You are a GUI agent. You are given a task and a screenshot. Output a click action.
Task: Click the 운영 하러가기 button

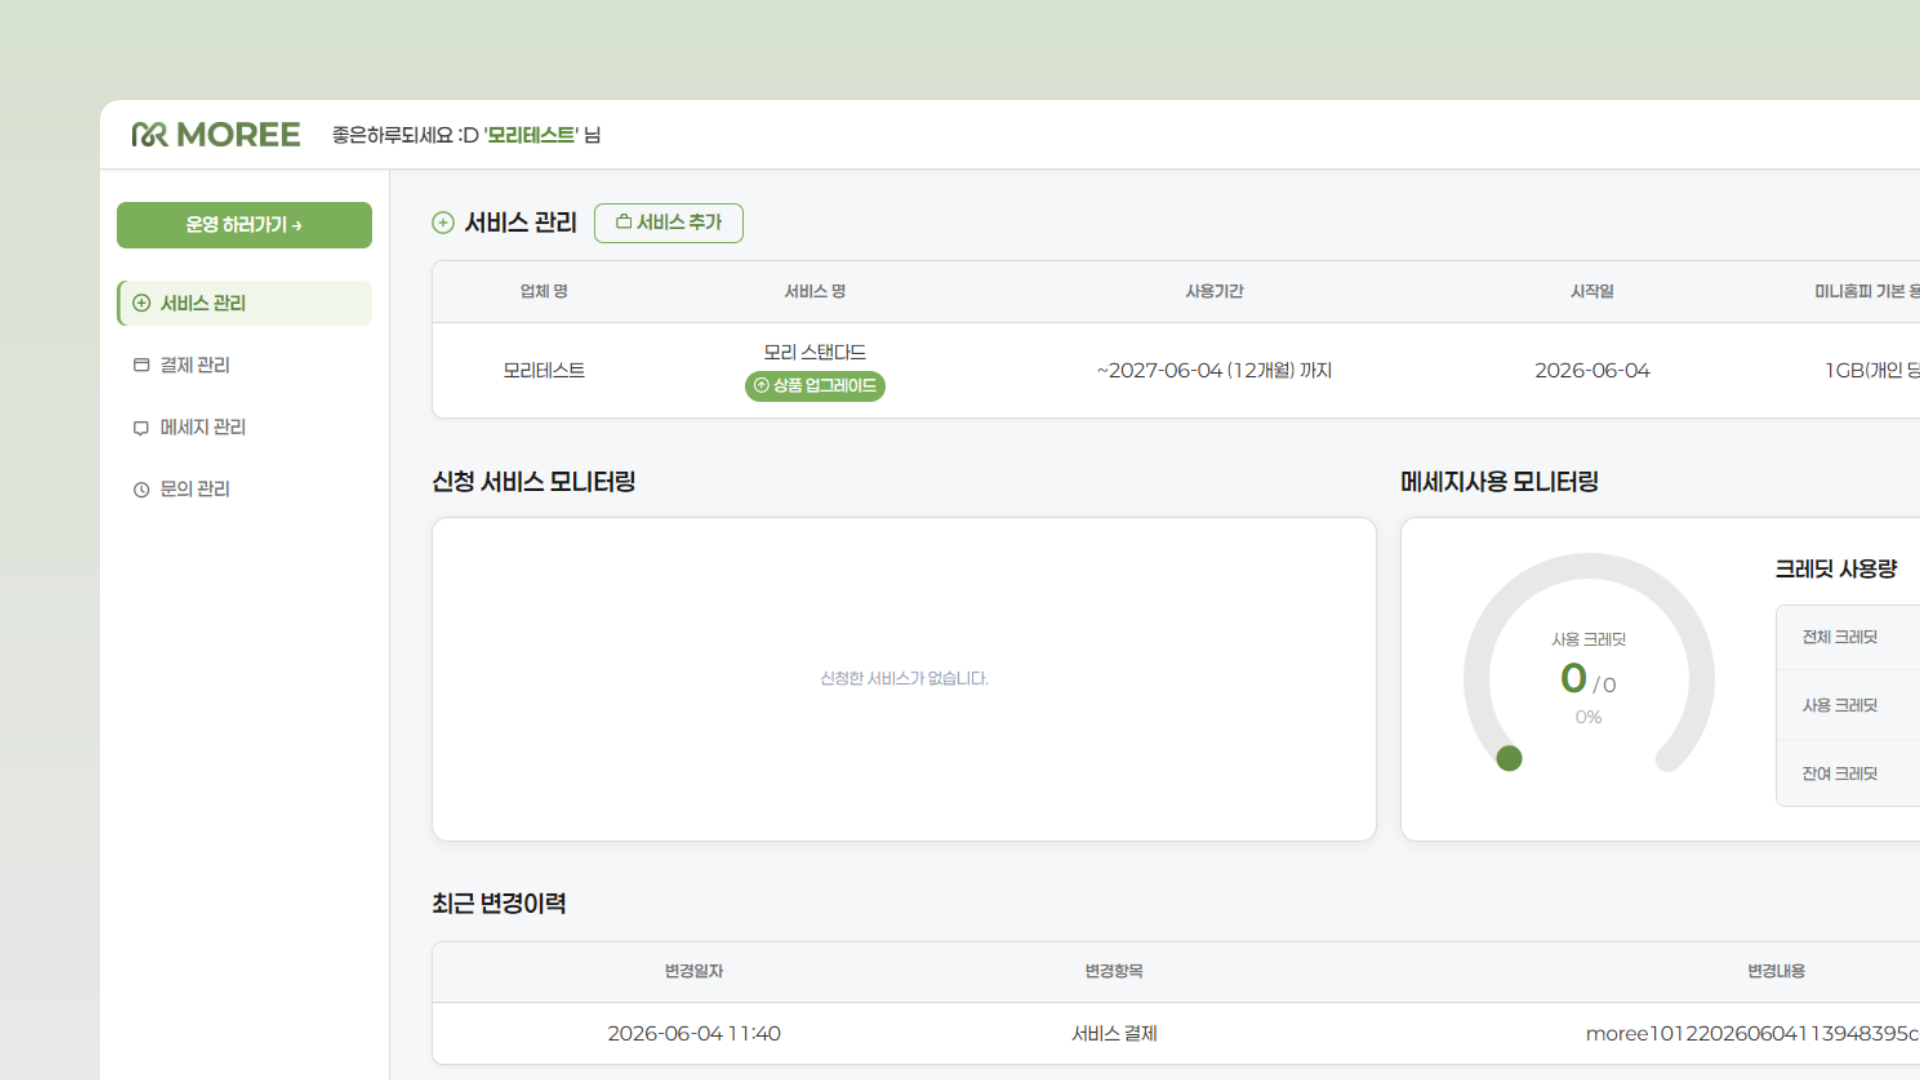click(x=244, y=225)
